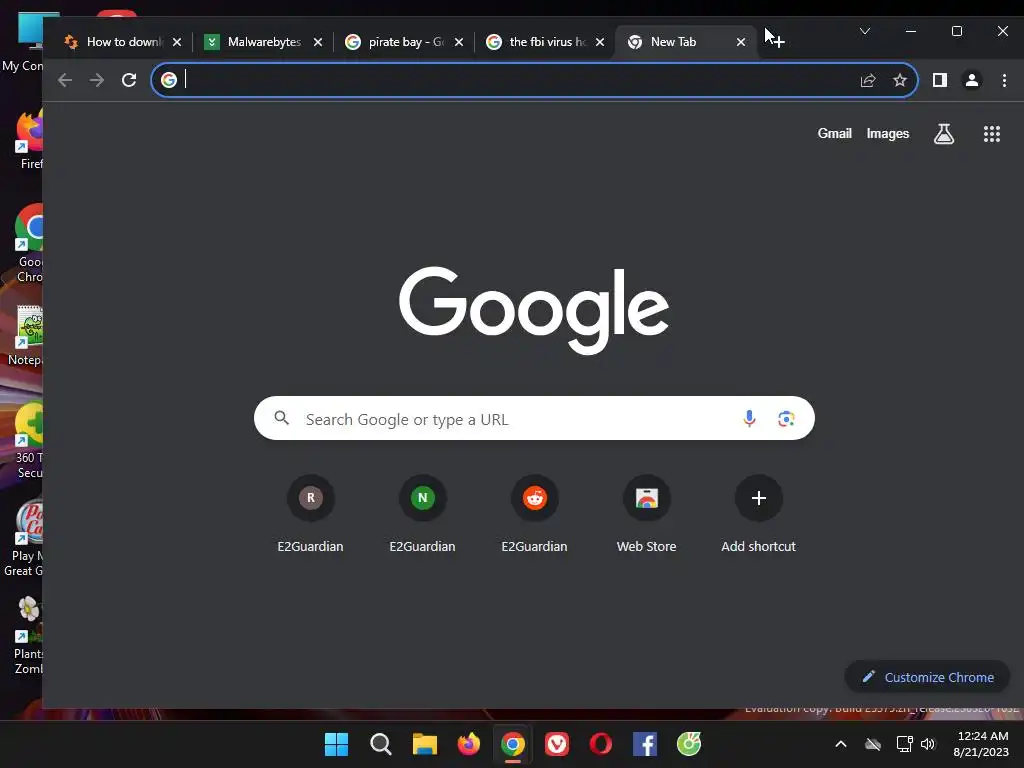Share this page icon in address bar

[x=868, y=80]
